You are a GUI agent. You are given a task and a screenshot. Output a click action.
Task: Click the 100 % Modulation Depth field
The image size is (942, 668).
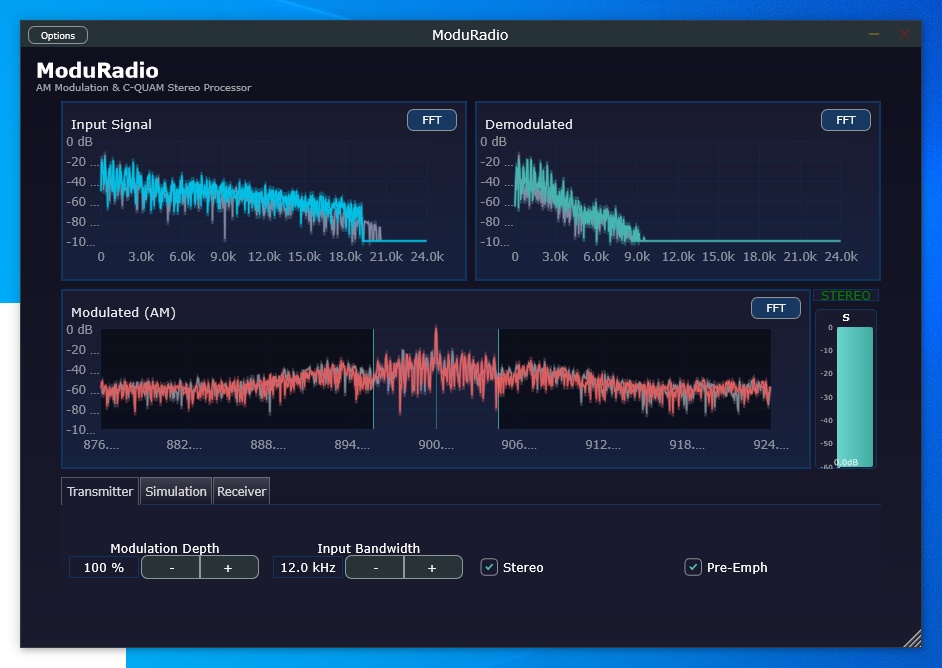(103, 568)
